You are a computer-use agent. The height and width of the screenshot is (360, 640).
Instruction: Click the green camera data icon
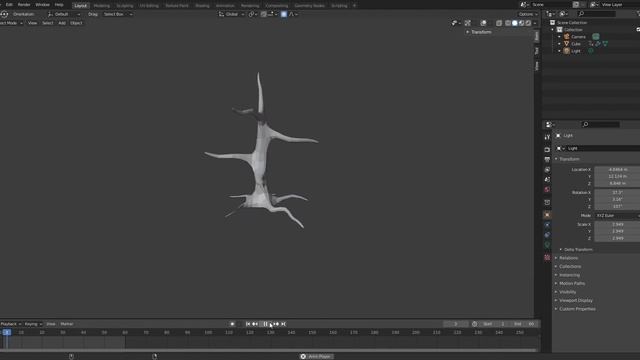pos(596,37)
